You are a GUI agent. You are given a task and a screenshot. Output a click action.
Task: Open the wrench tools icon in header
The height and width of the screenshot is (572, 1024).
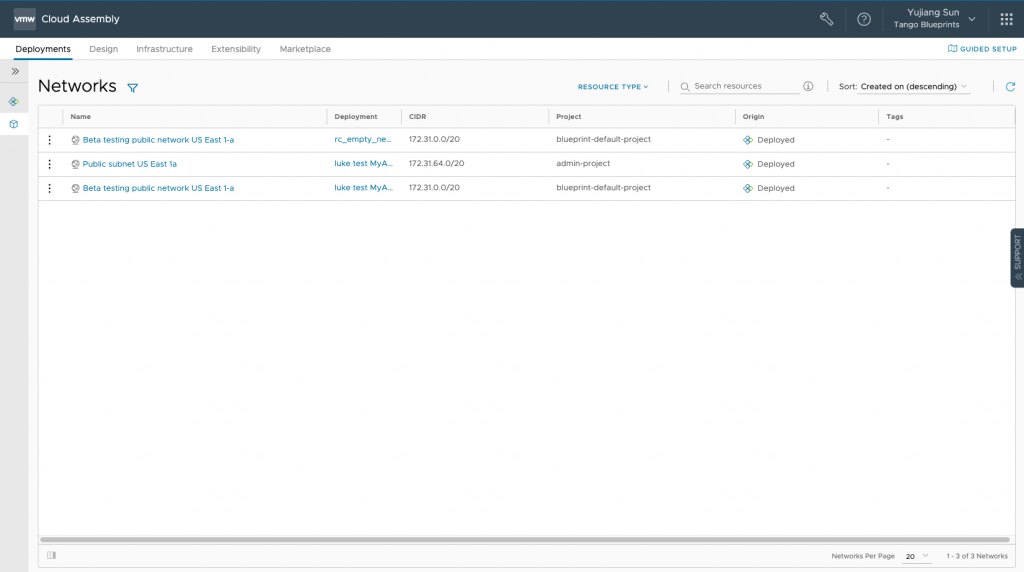click(826, 19)
